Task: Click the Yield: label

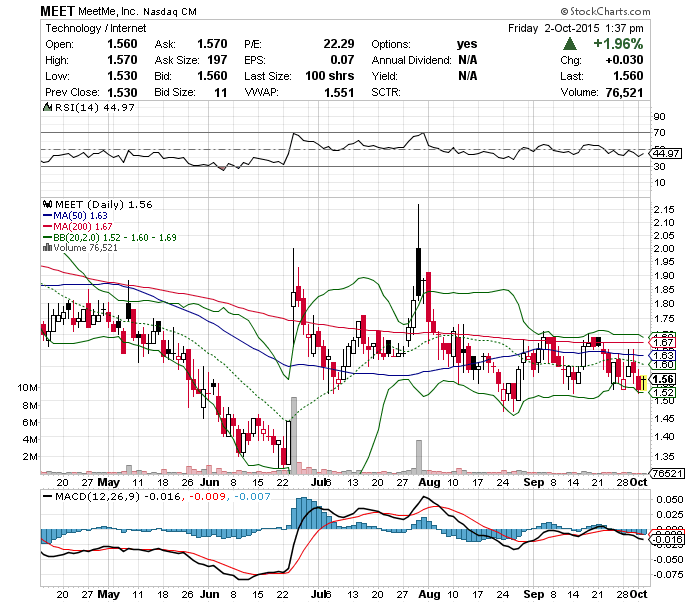Action: (x=384, y=76)
